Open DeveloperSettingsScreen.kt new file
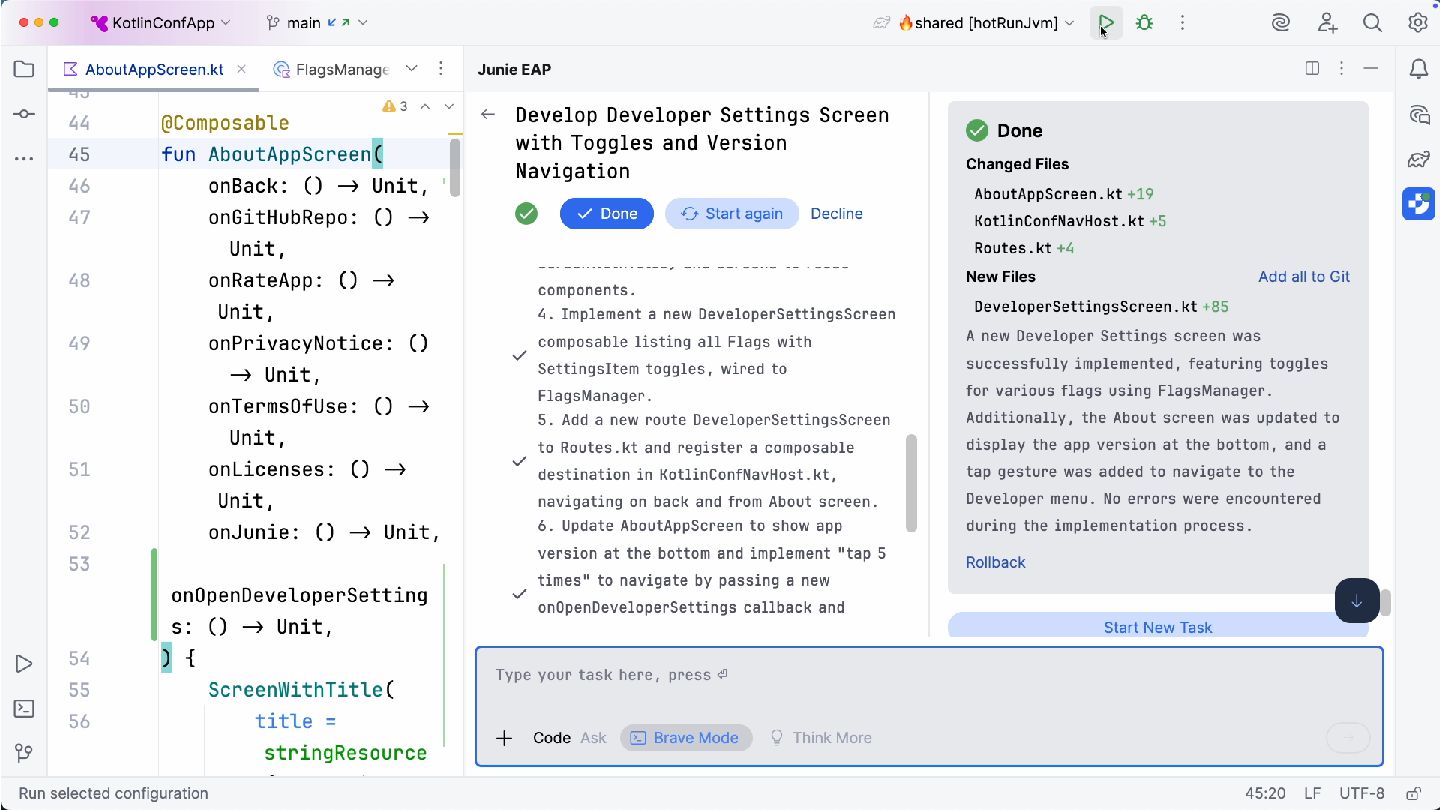Screen dimensions: 1440x810 point(1086,307)
